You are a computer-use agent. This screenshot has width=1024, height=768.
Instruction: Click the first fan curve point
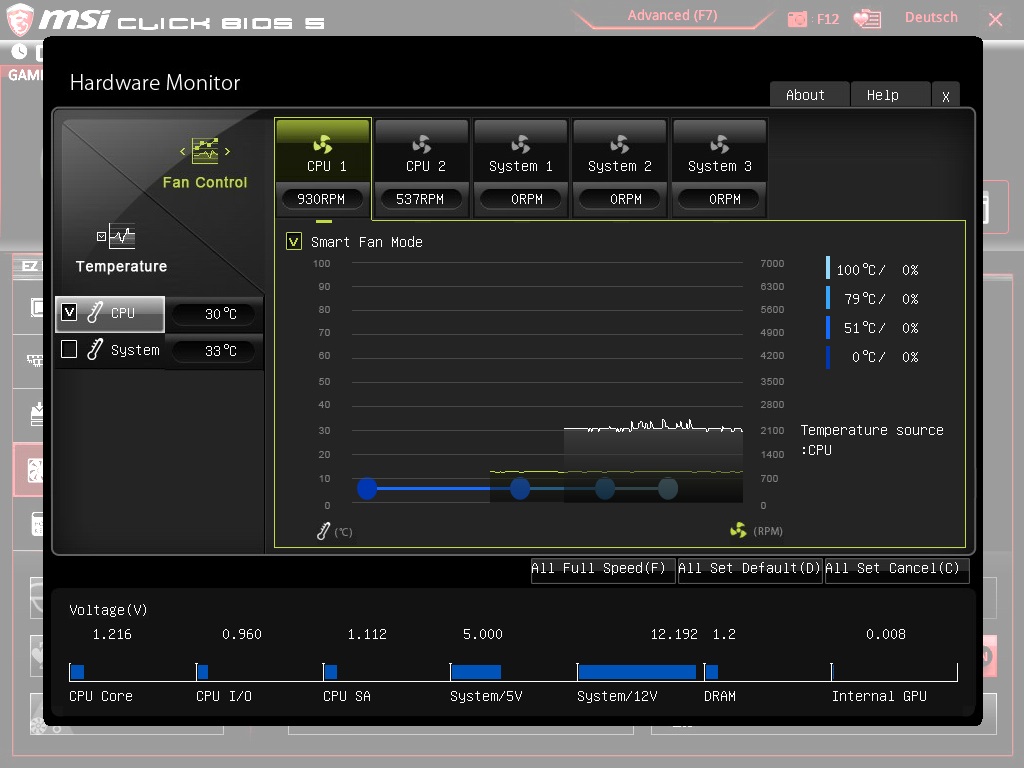point(367,488)
